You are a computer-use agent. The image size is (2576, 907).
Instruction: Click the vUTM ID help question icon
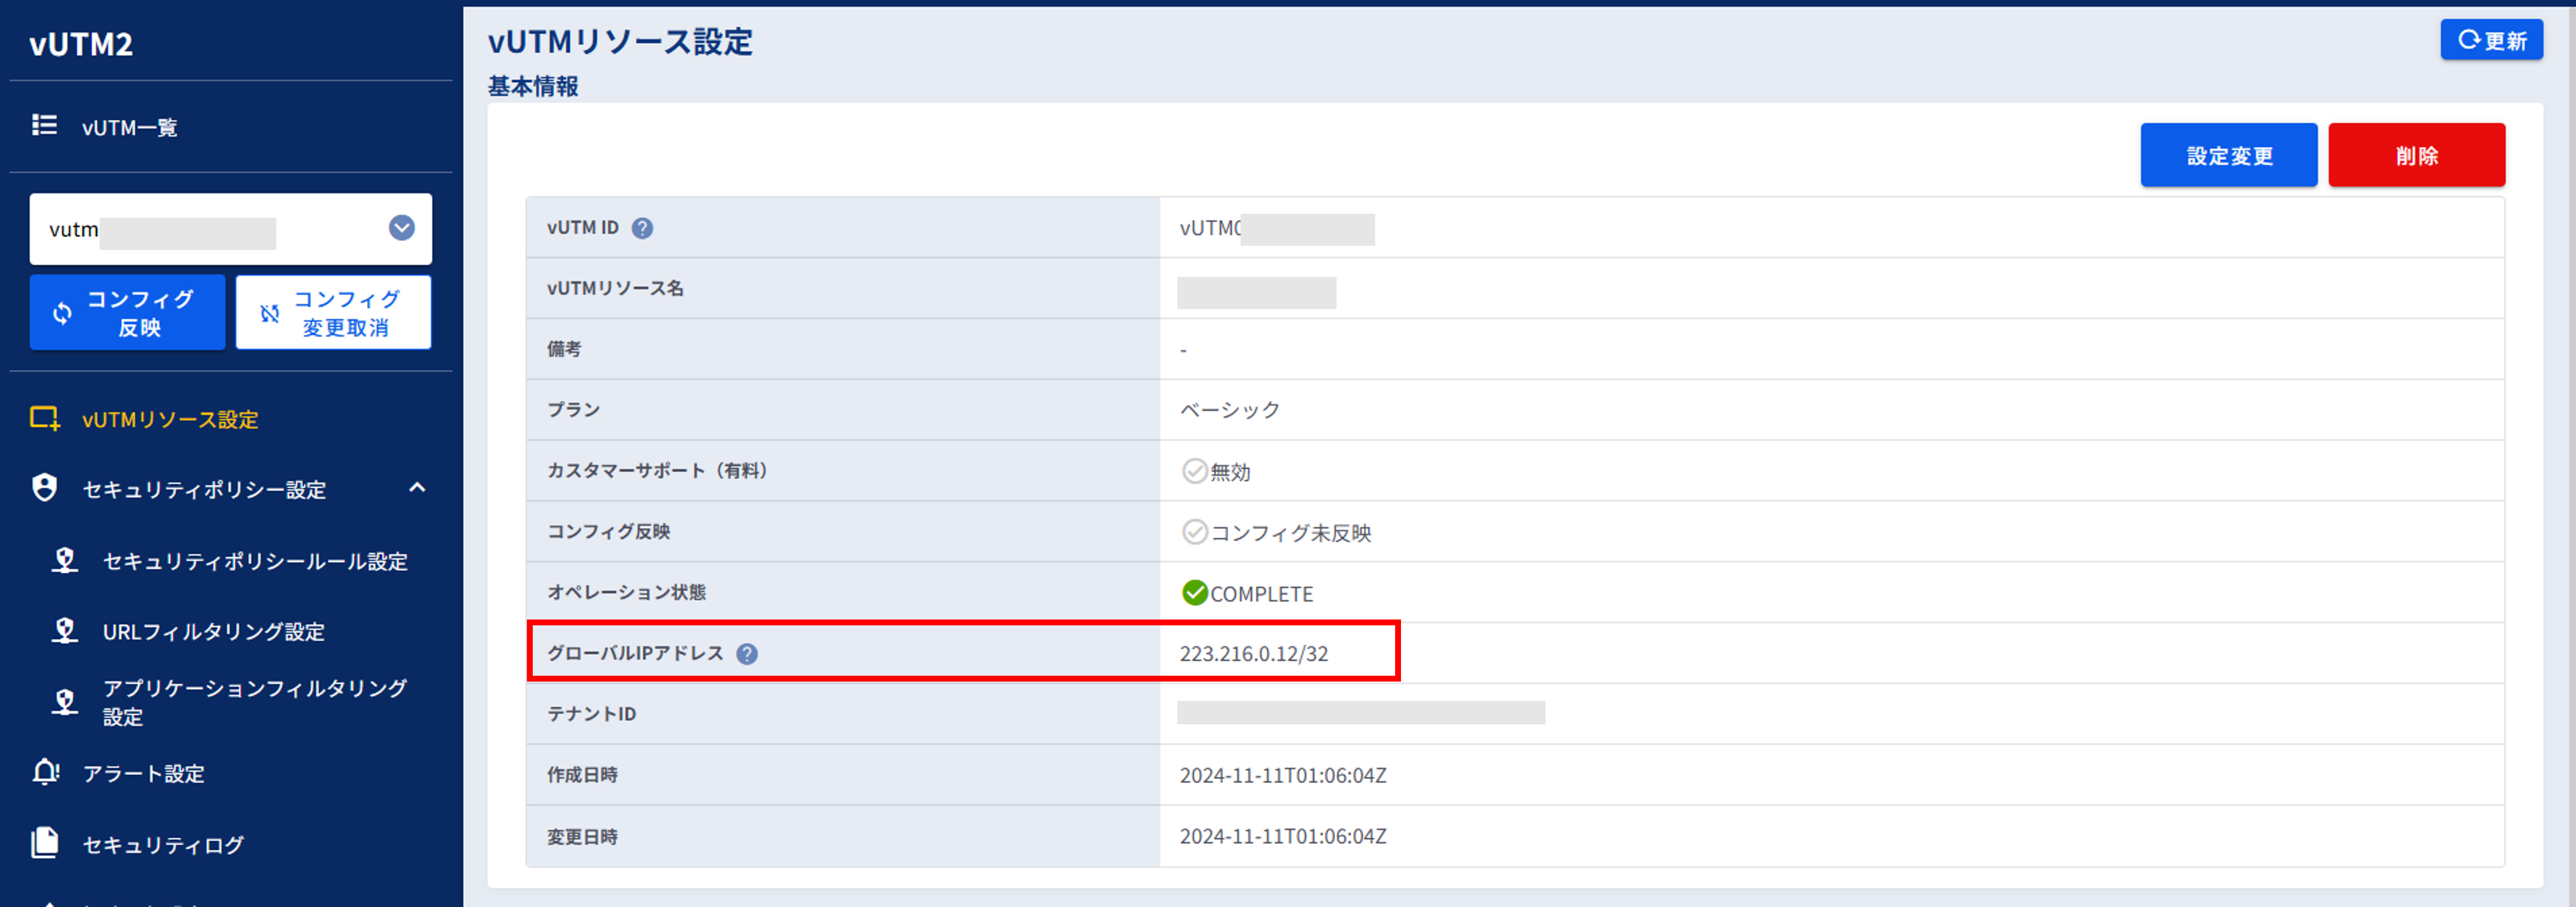pyautogui.click(x=642, y=228)
